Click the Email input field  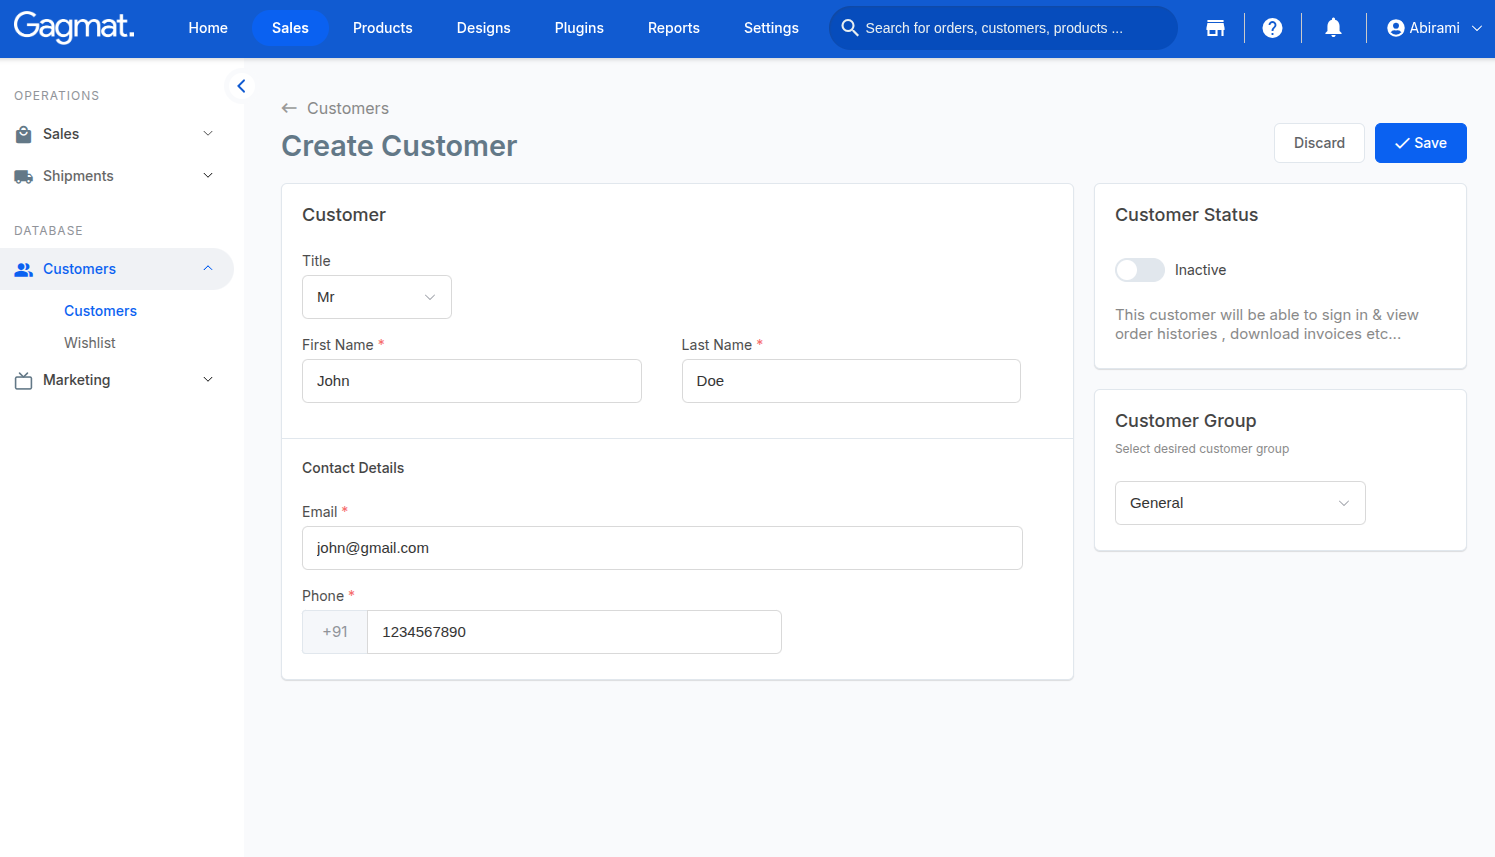click(x=662, y=548)
